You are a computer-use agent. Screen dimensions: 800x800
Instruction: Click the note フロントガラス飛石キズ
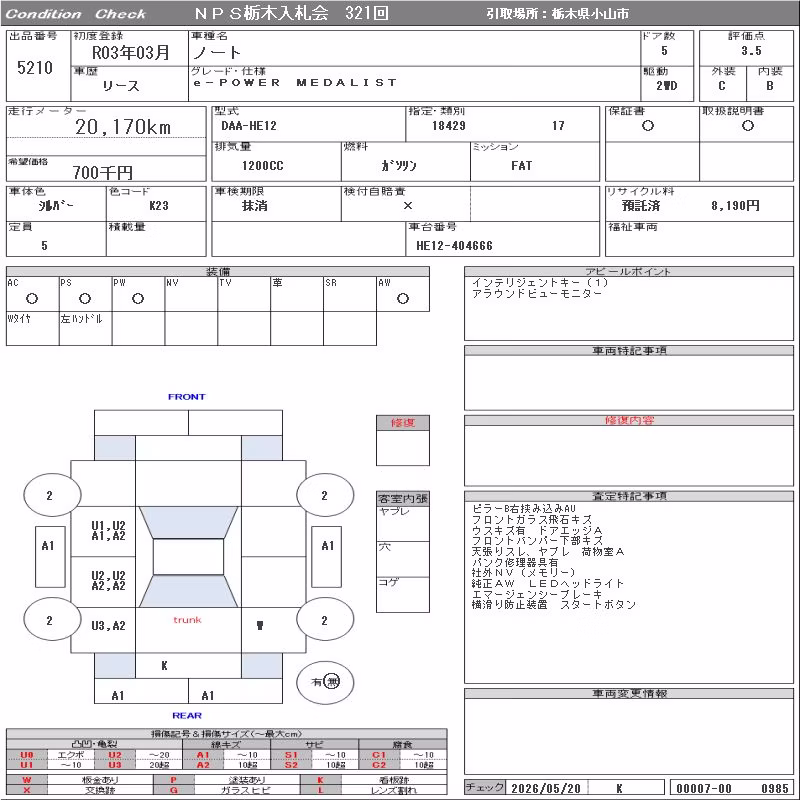tap(532, 519)
